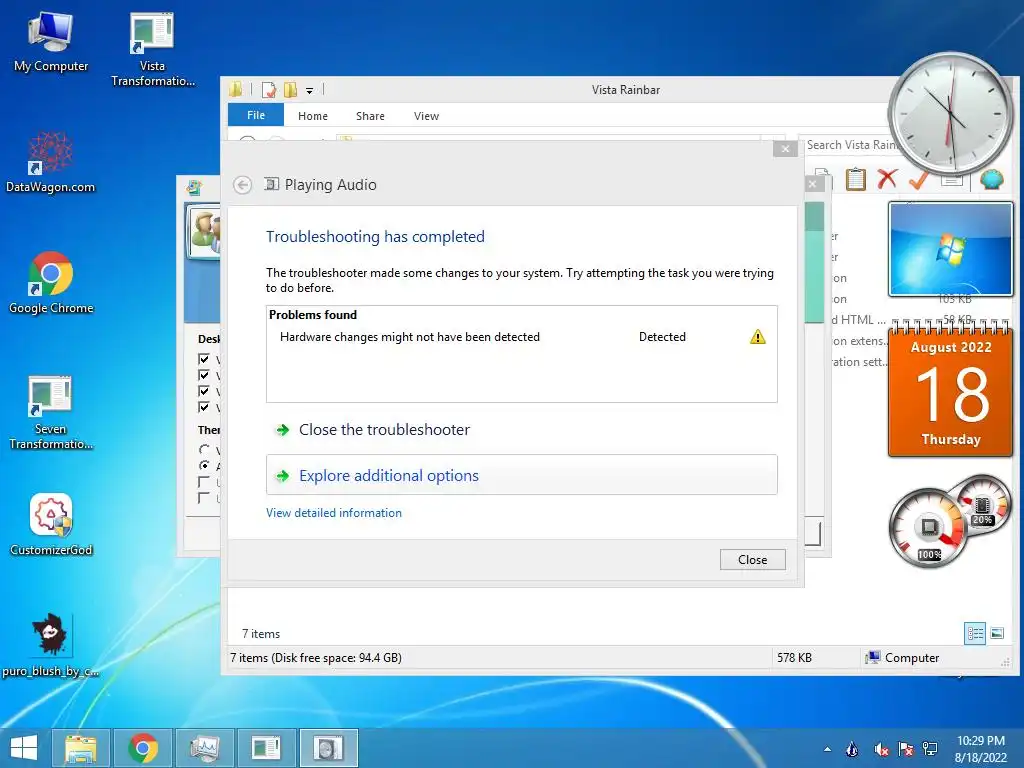1024x768 pixels.
Task: Click the Details view icon in status bar
Action: click(x=975, y=633)
